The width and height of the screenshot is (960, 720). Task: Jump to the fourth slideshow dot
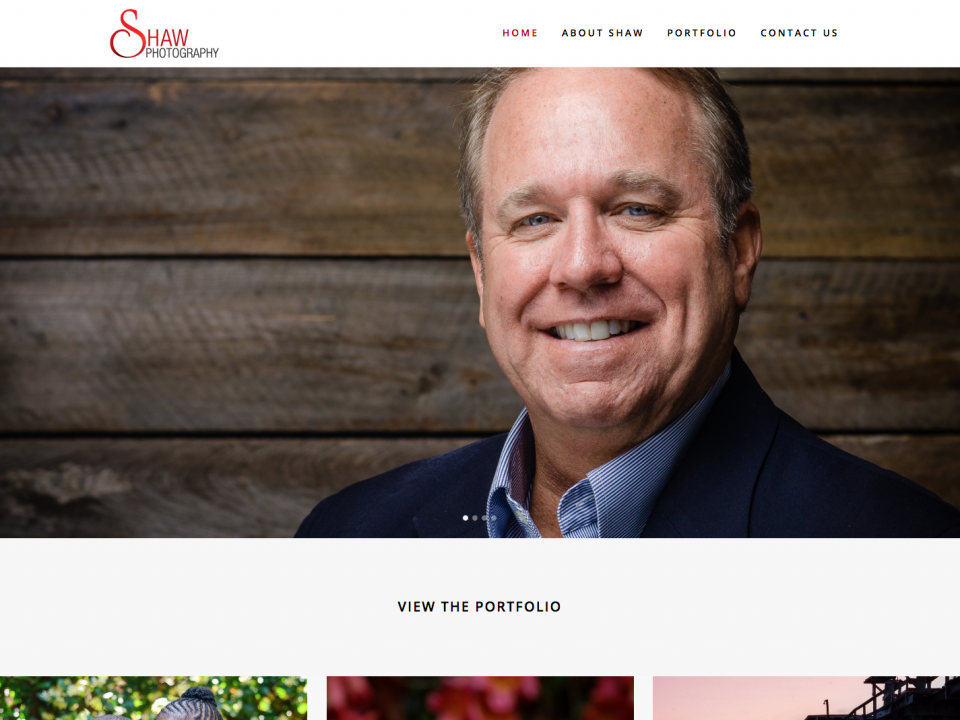click(x=493, y=518)
